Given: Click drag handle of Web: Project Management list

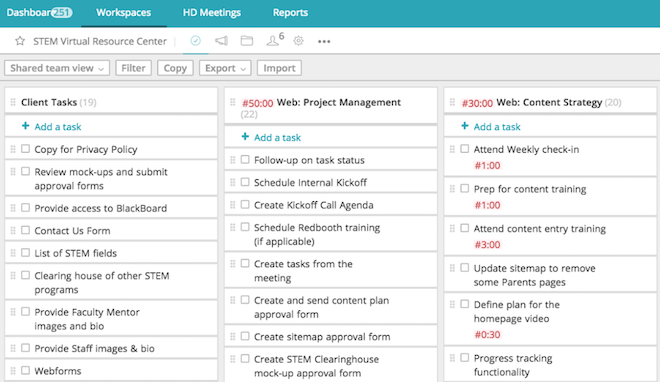Looking at the screenshot, I should click(233, 102).
